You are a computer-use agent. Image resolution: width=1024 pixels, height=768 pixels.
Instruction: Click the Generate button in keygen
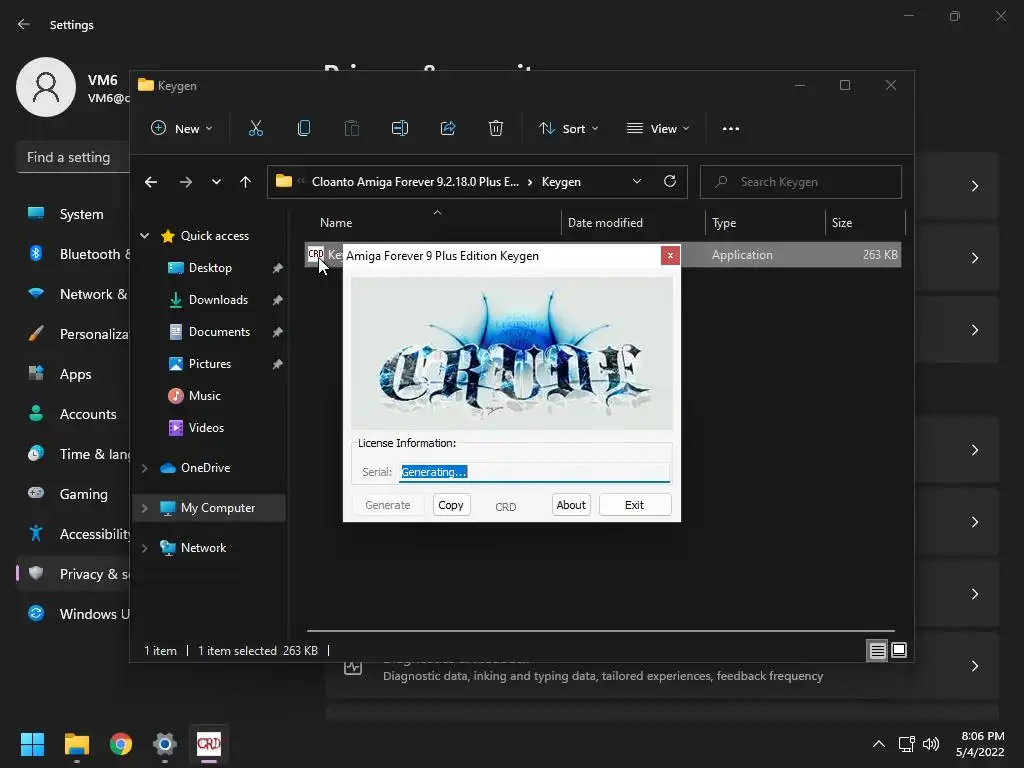[388, 505]
